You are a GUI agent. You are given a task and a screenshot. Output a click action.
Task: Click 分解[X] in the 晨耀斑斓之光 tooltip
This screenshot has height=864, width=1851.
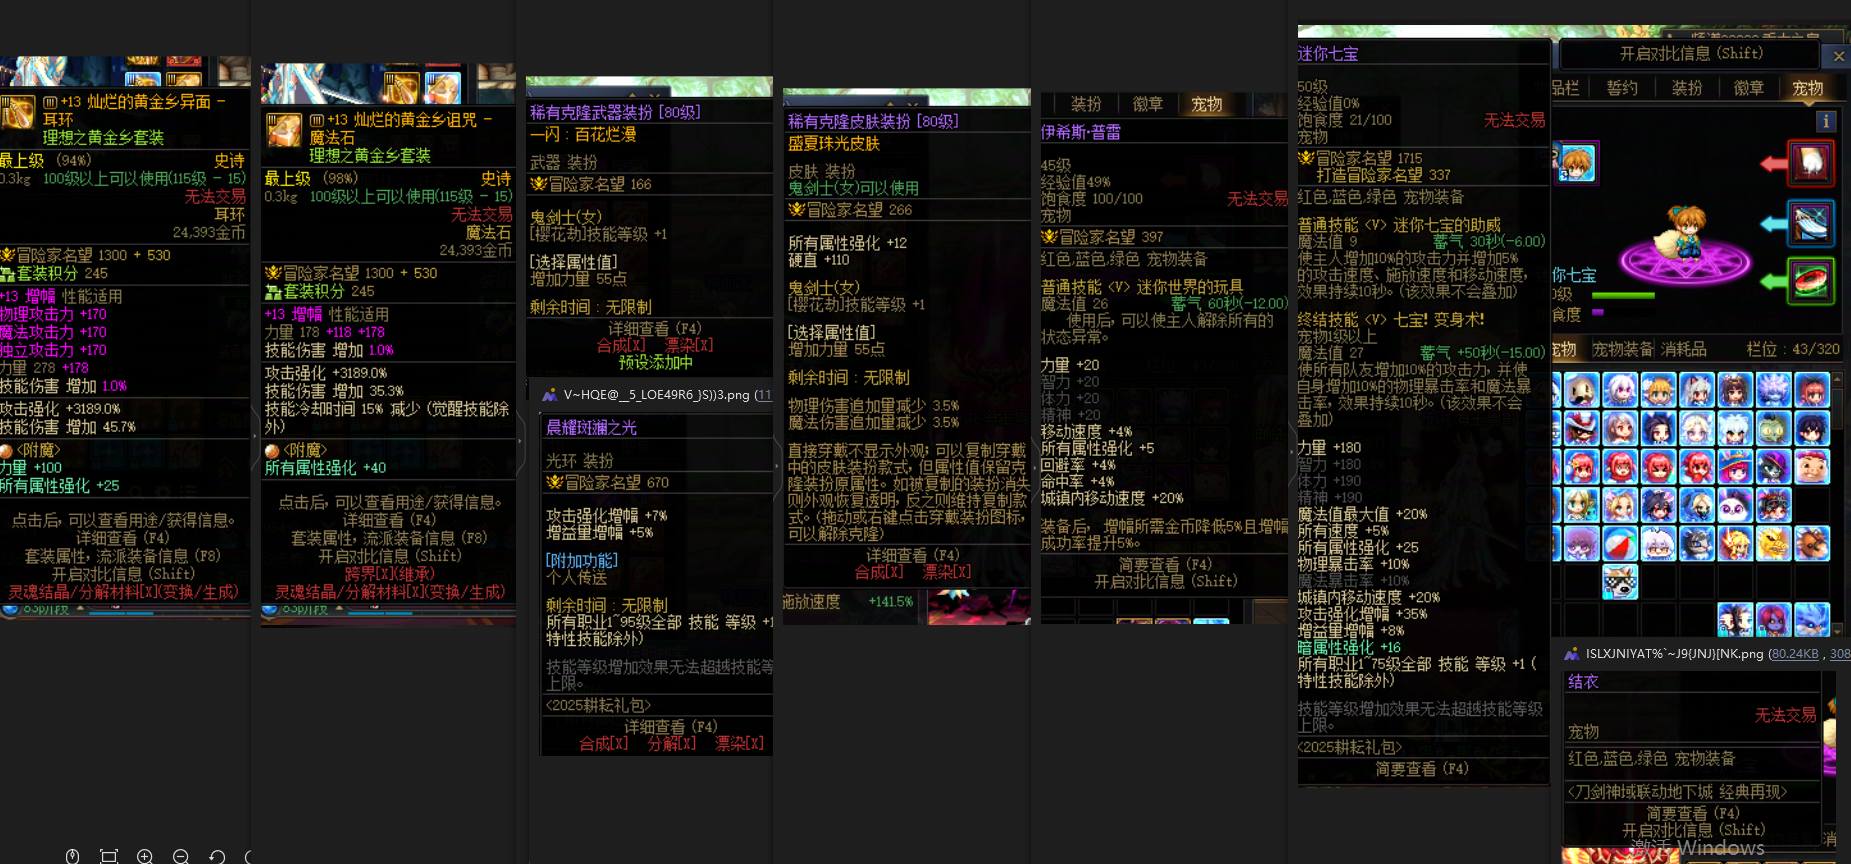[671, 743]
